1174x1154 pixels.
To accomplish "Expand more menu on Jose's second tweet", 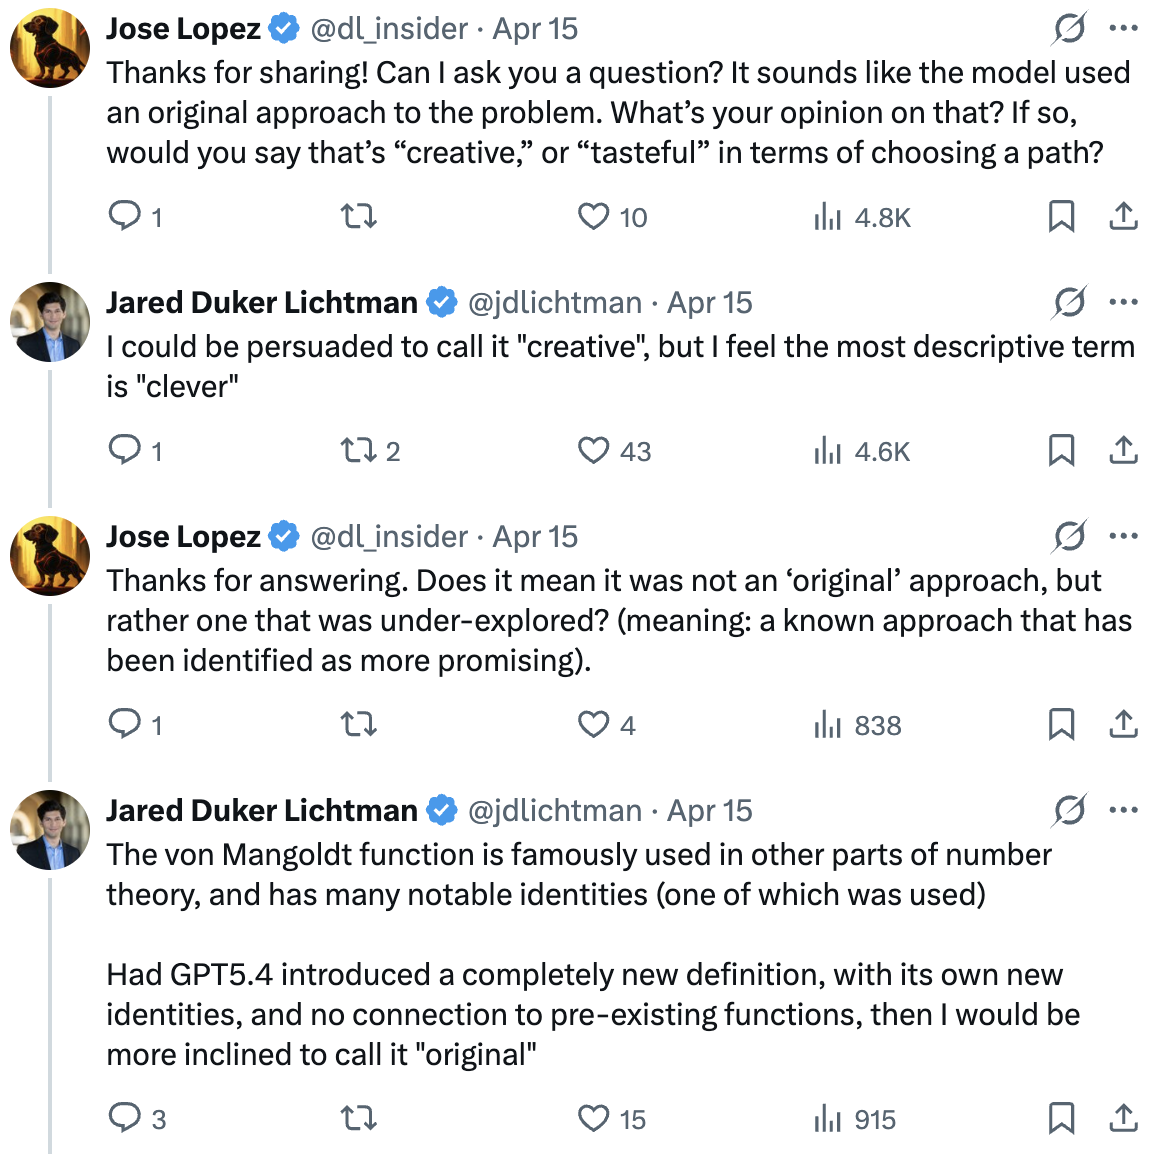I will [x=1124, y=537].
